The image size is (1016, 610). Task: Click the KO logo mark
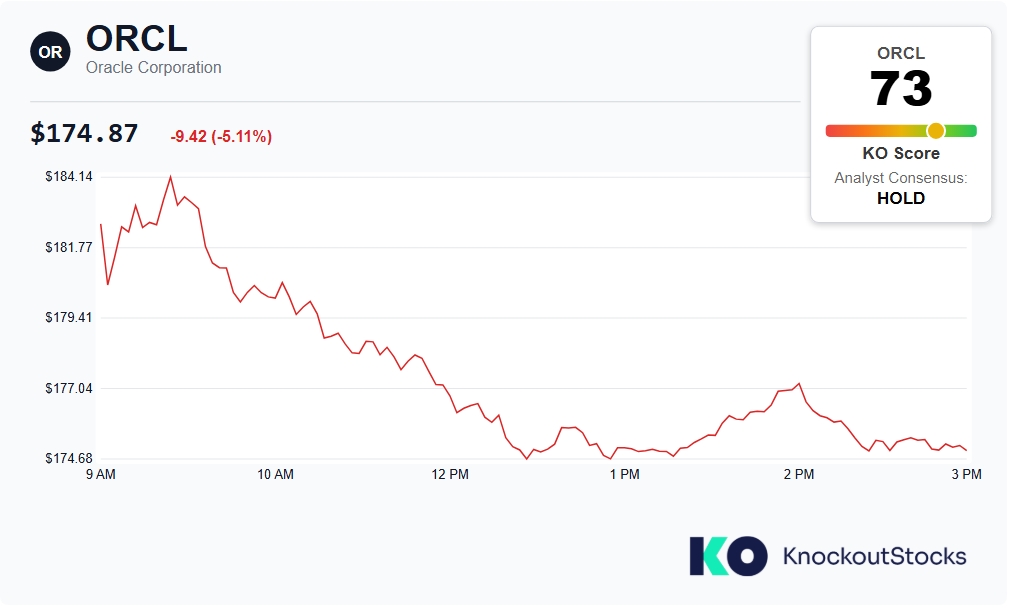click(x=728, y=556)
